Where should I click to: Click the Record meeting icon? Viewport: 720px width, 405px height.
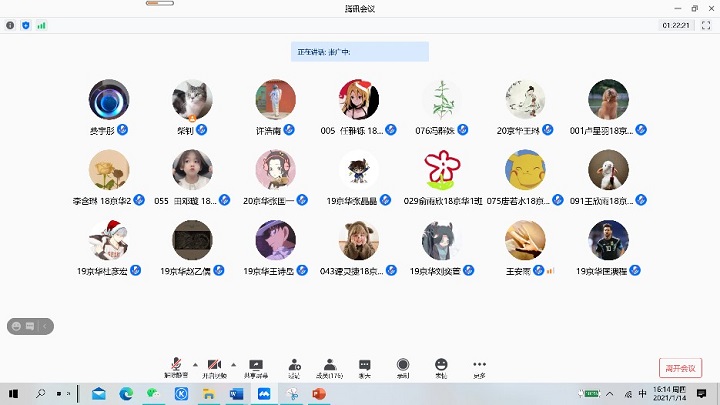[x=402, y=366]
